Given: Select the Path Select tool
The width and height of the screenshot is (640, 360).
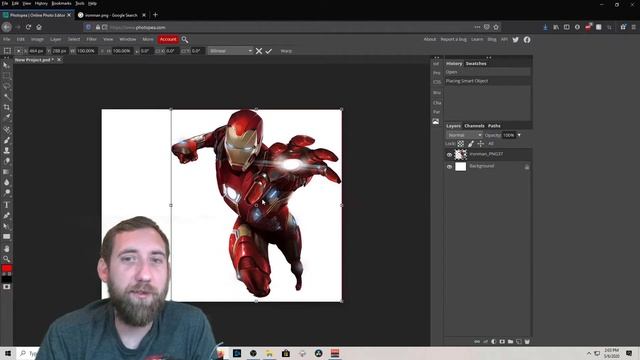Looking at the screenshot, I should [7, 226].
